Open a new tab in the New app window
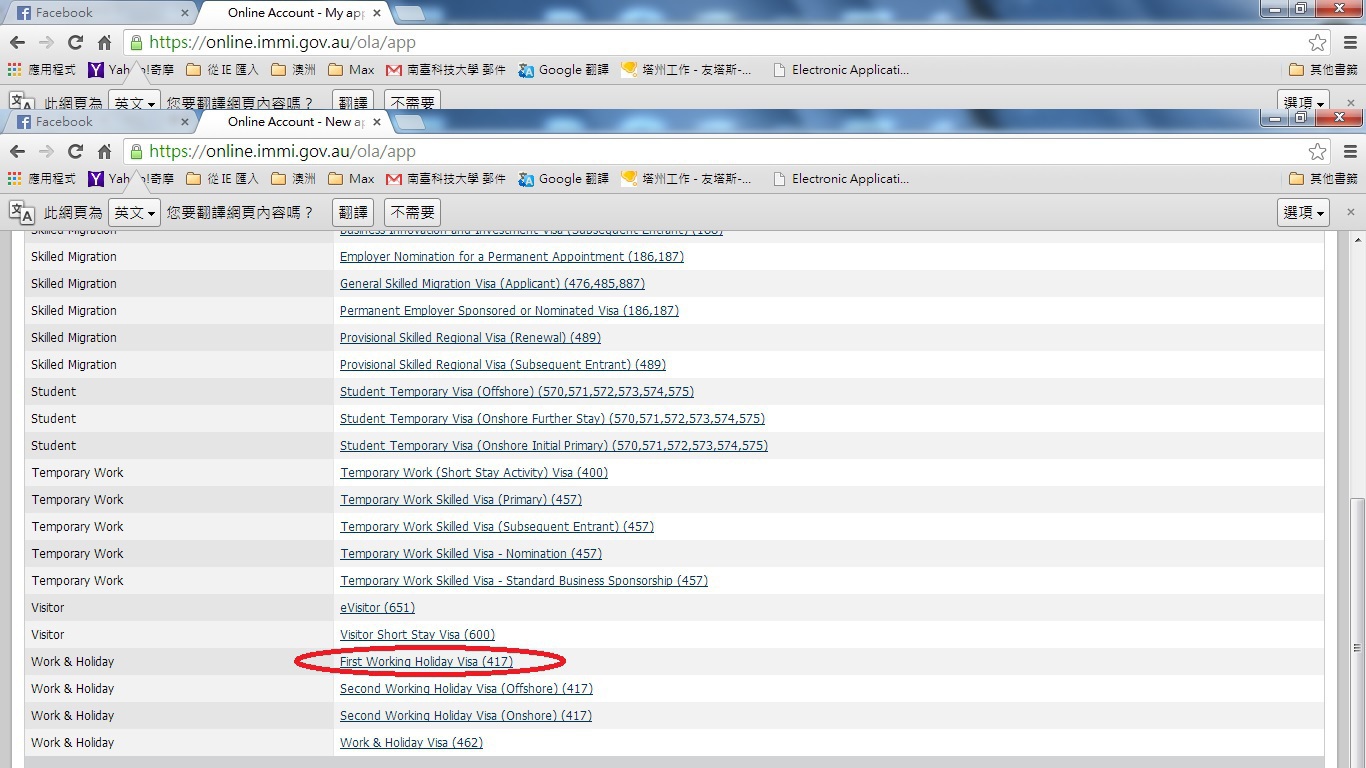The image size is (1366, 768). point(410,122)
